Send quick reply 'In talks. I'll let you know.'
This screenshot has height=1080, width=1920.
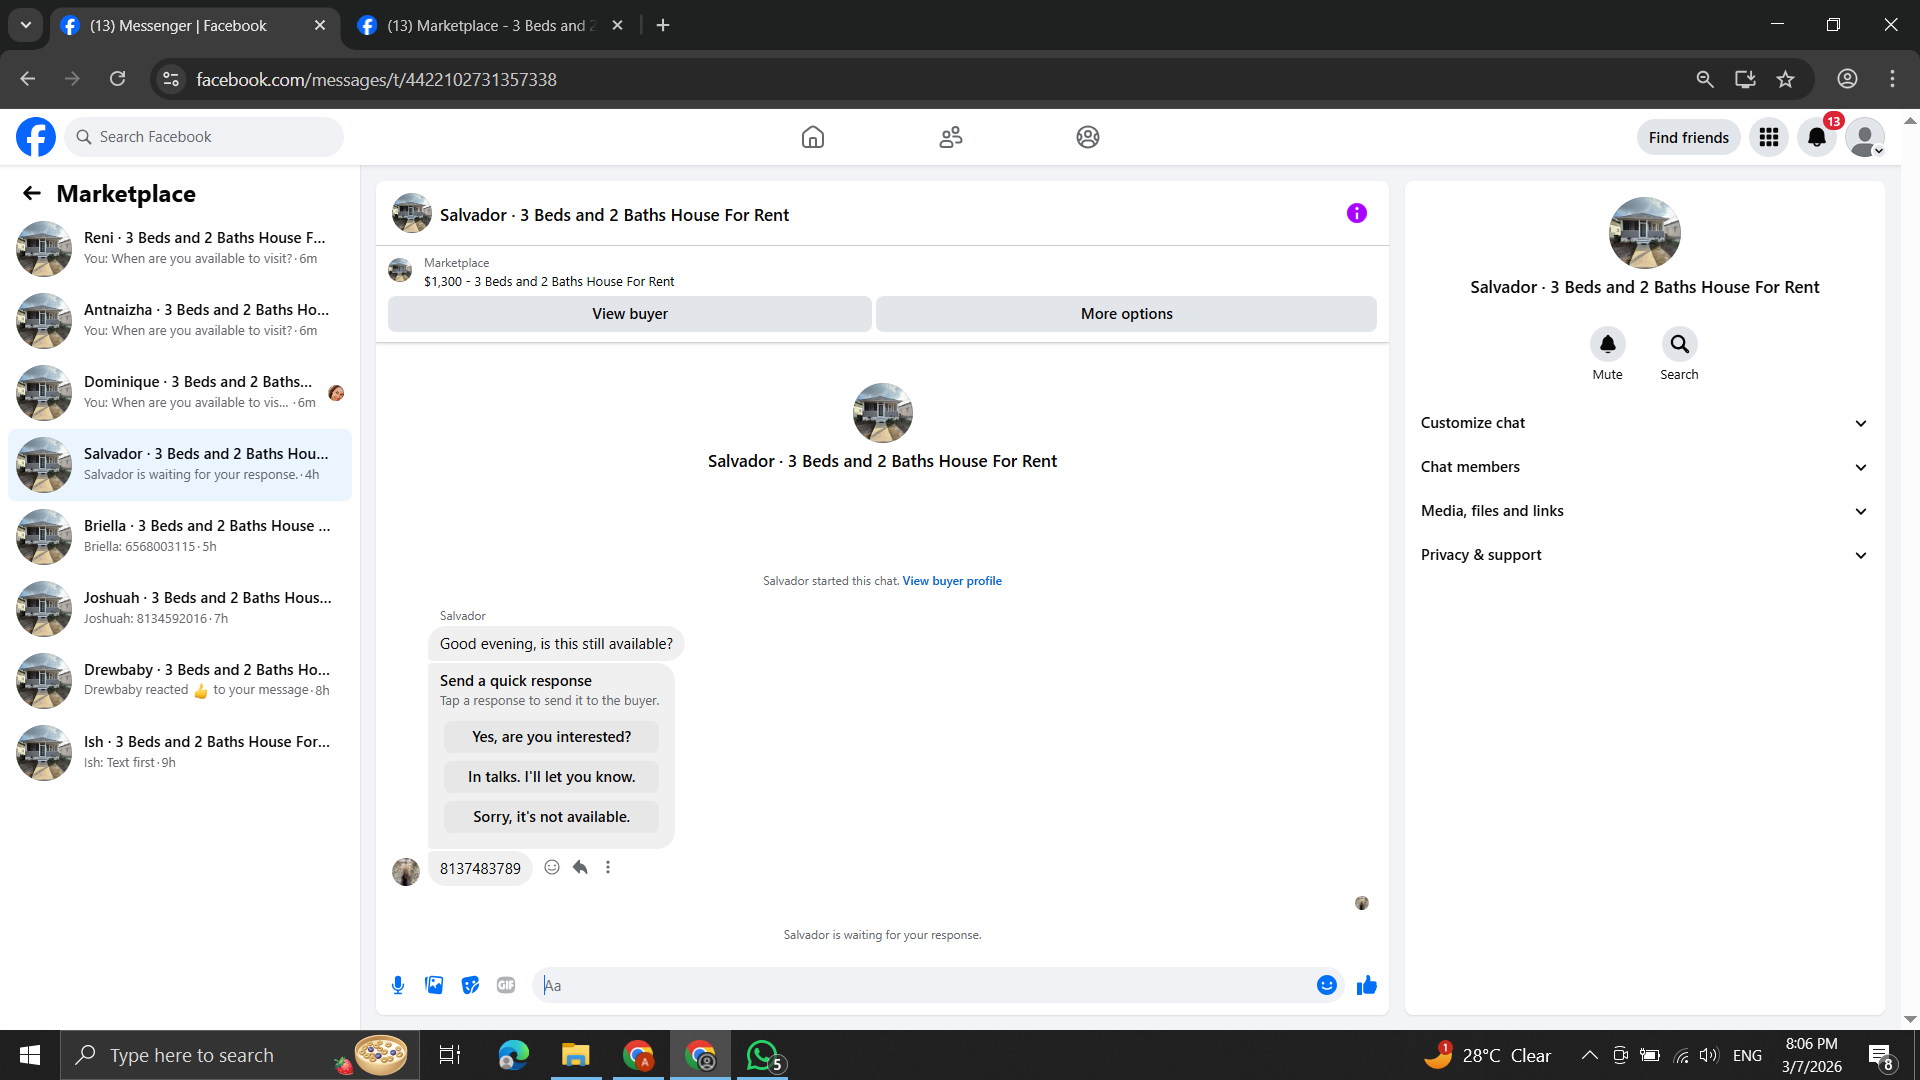pyautogui.click(x=552, y=777)
